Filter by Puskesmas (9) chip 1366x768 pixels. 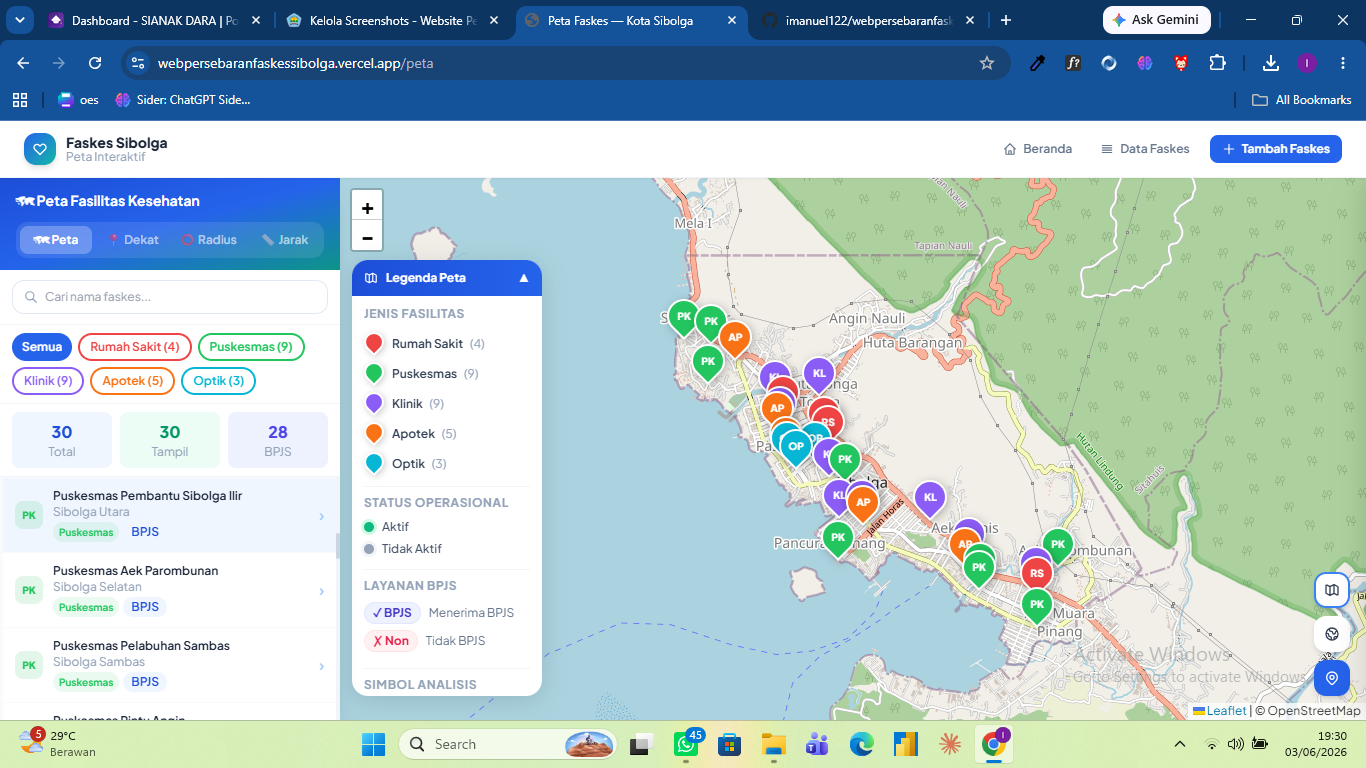click(251, 347)
